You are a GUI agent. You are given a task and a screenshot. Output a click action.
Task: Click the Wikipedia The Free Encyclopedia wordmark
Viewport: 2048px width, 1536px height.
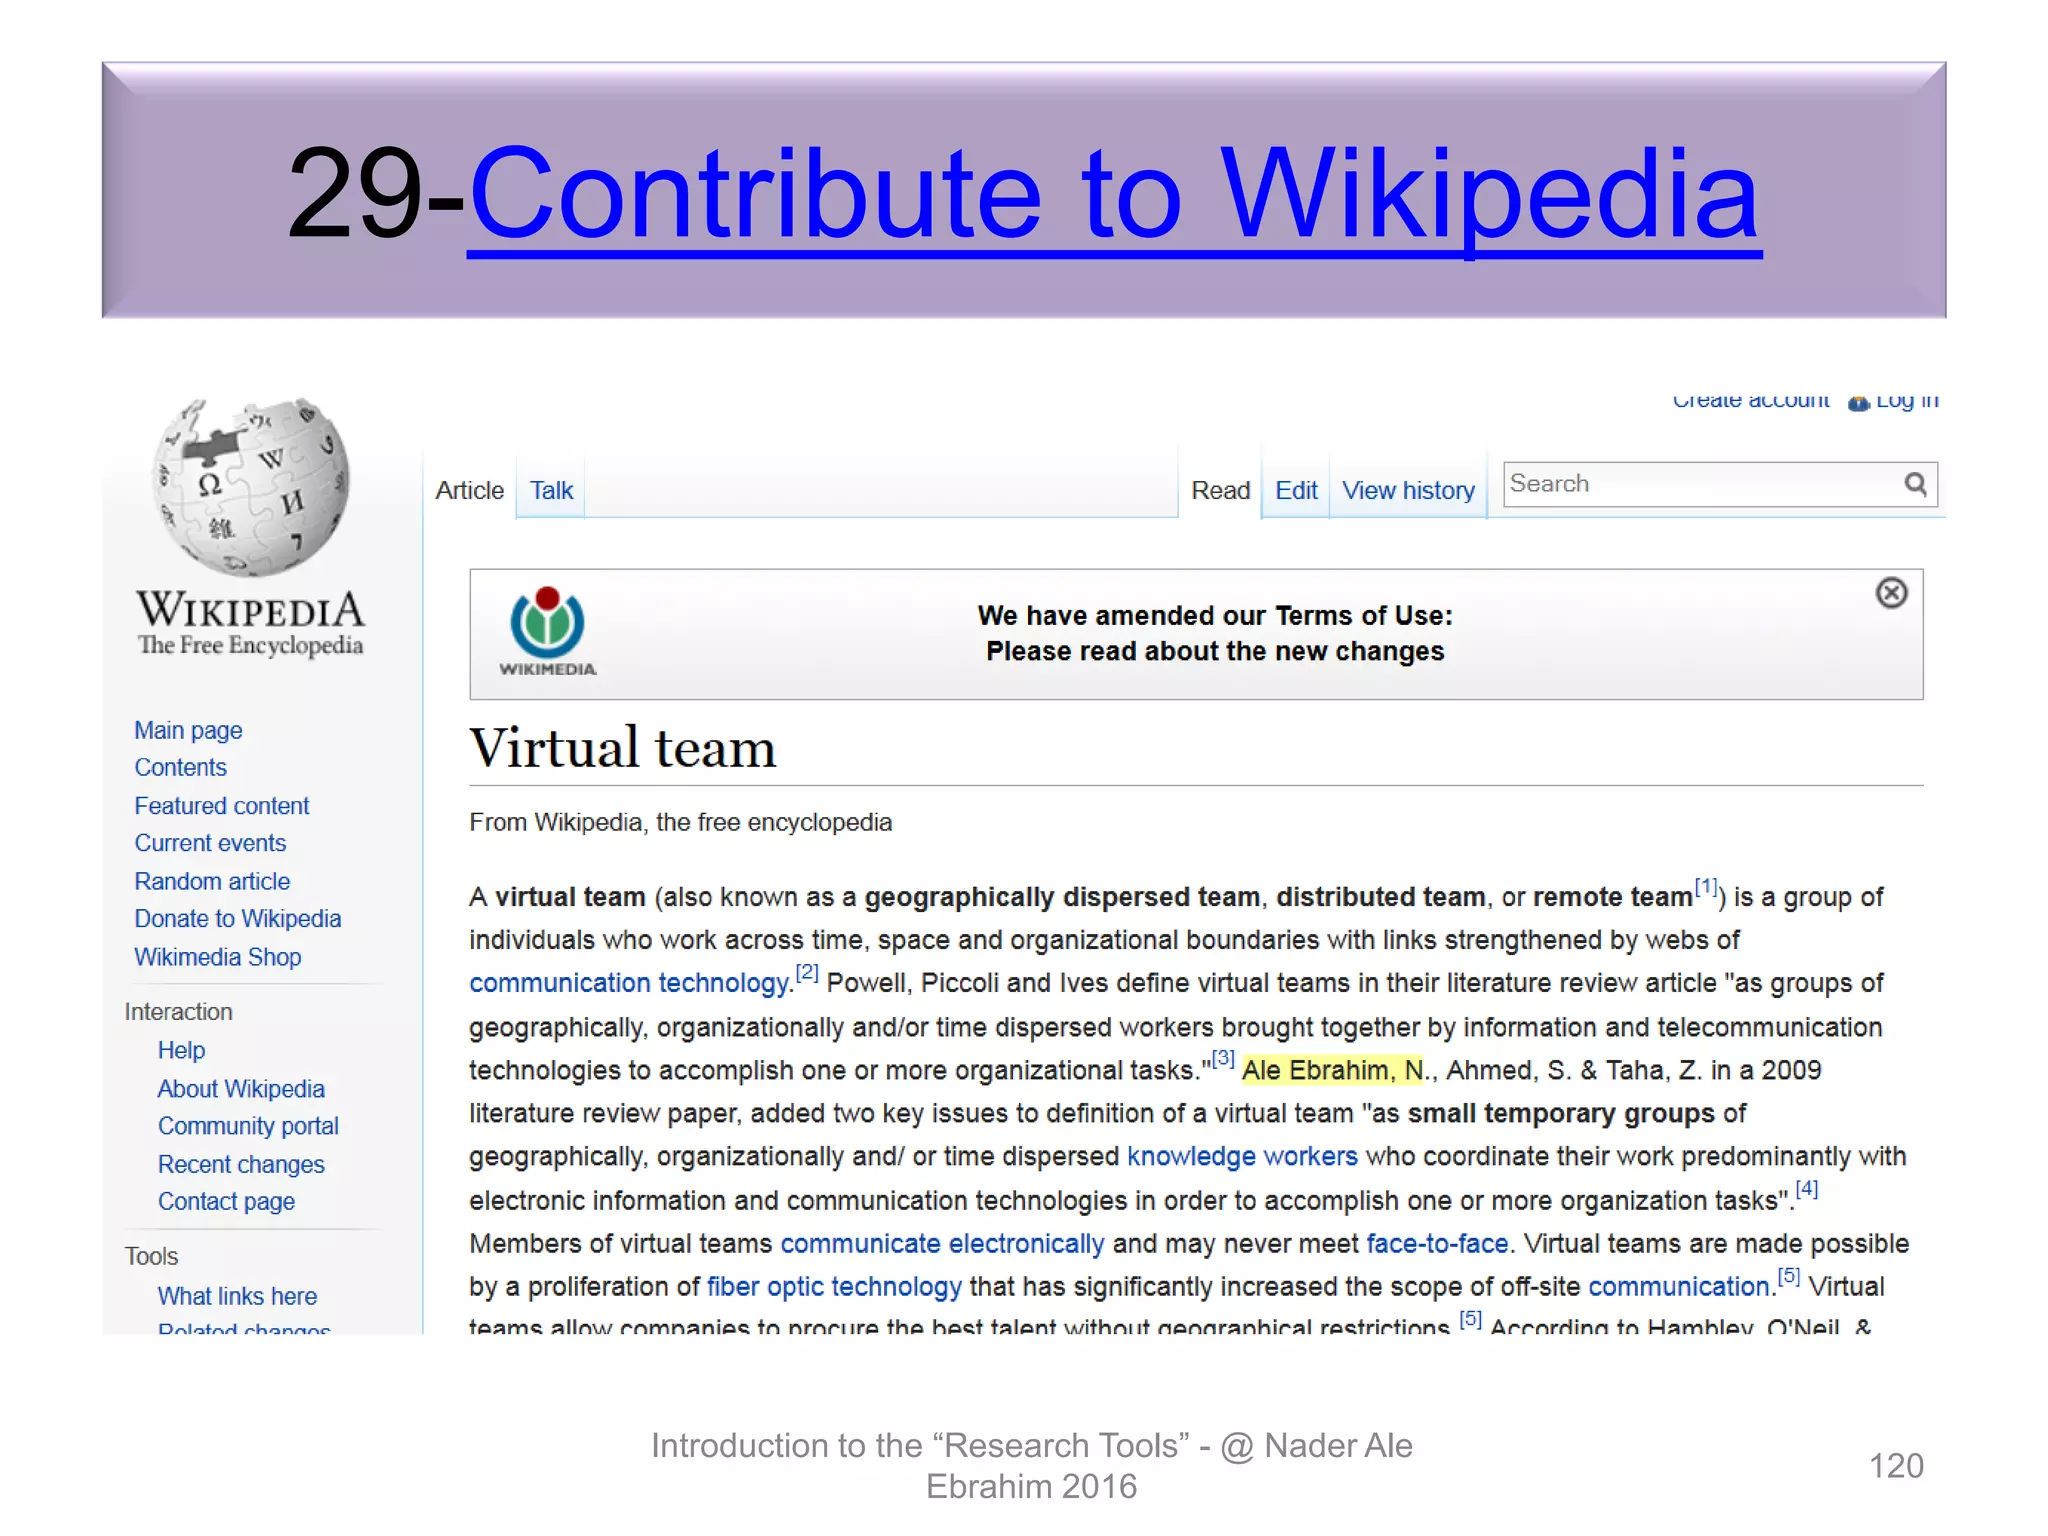(x=250, y=622)
